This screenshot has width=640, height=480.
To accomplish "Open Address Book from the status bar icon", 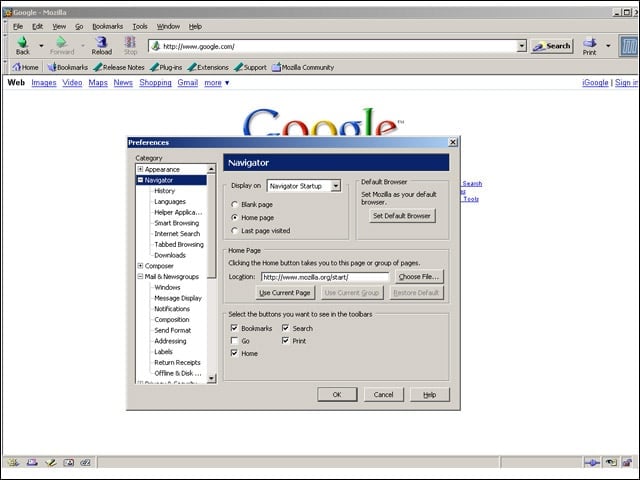I will point(69,462).
